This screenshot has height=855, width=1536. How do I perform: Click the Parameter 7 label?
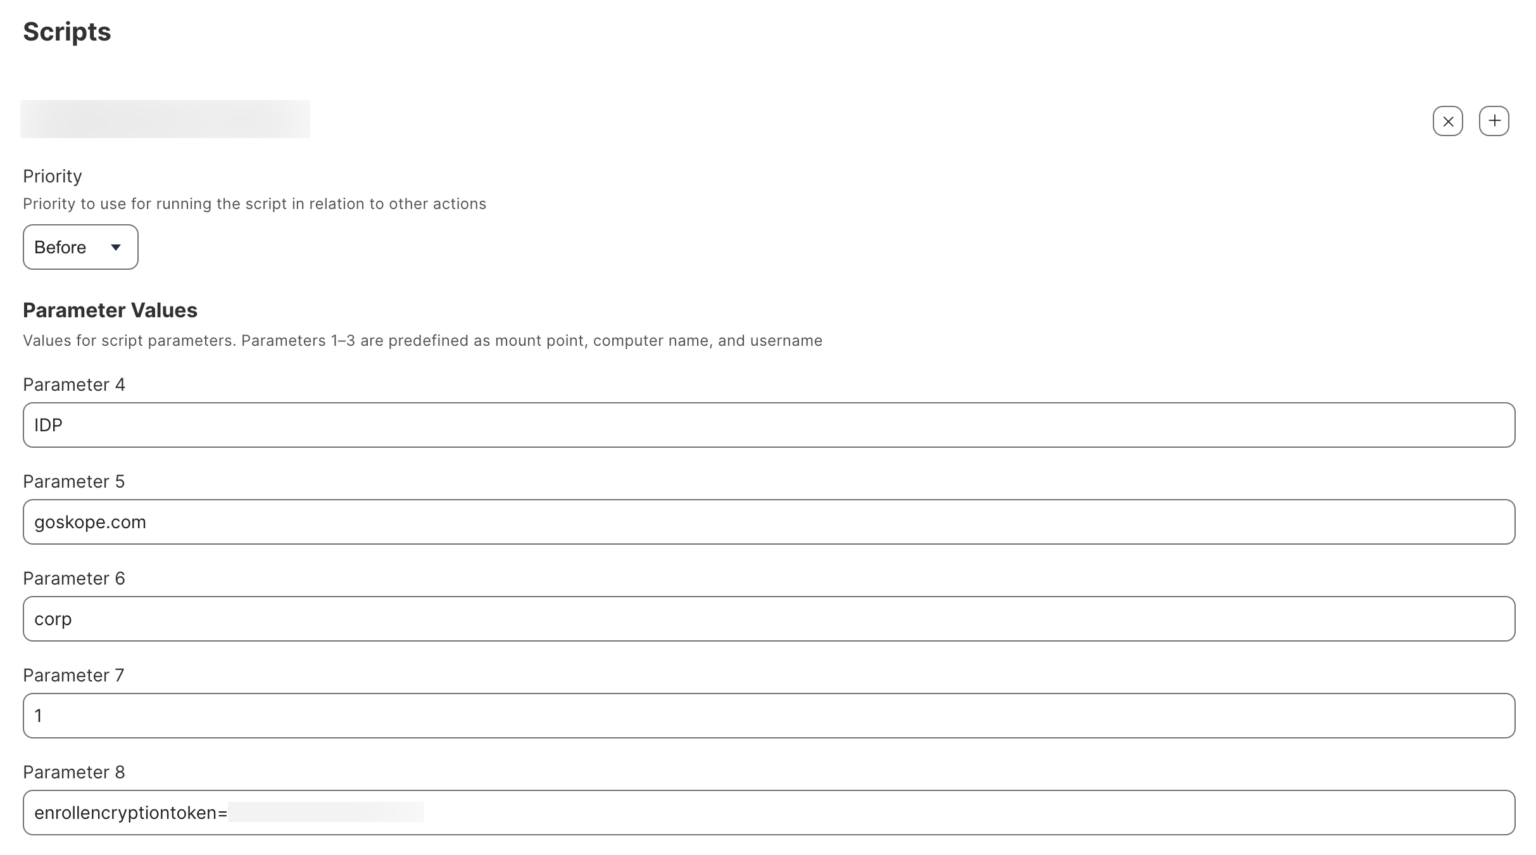pyautogui.click(x=73, y=675)
